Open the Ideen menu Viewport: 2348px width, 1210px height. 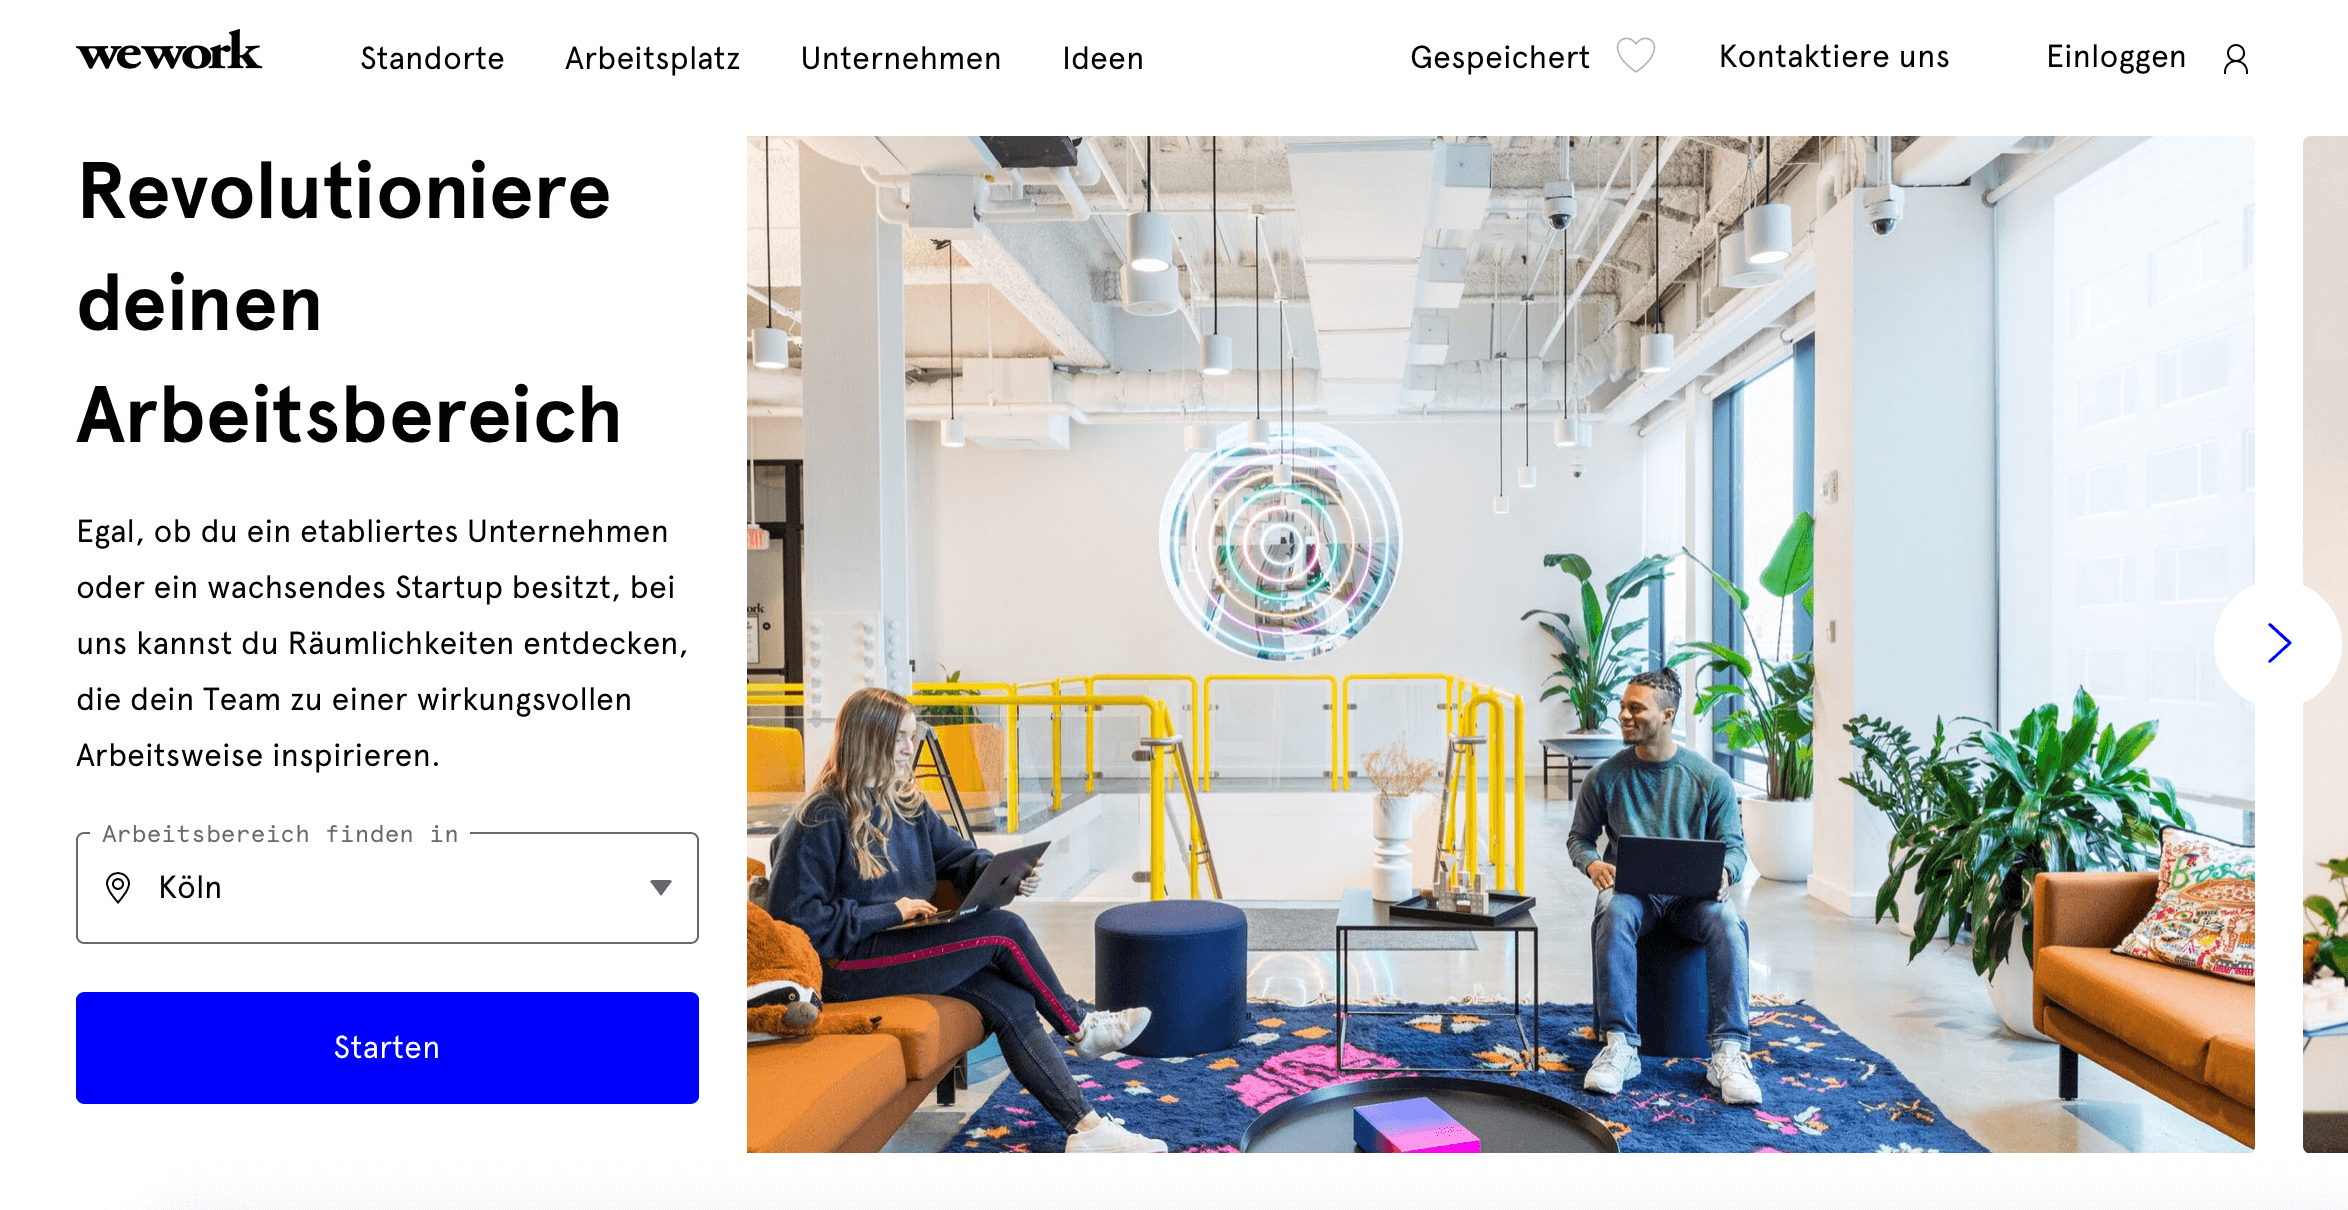pos(1102,58)
